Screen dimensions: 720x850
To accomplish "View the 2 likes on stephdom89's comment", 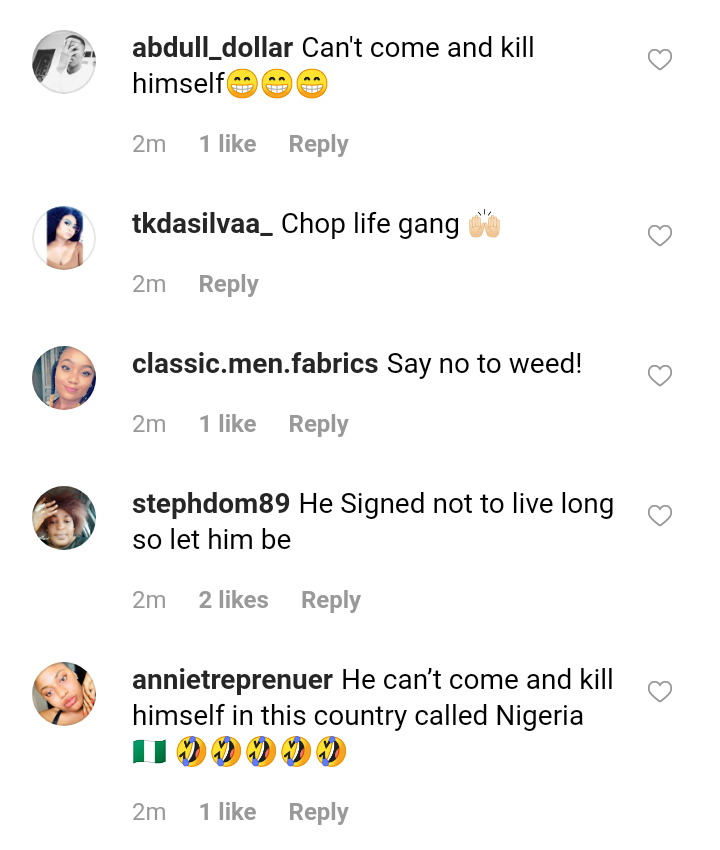I will [233, 600].
